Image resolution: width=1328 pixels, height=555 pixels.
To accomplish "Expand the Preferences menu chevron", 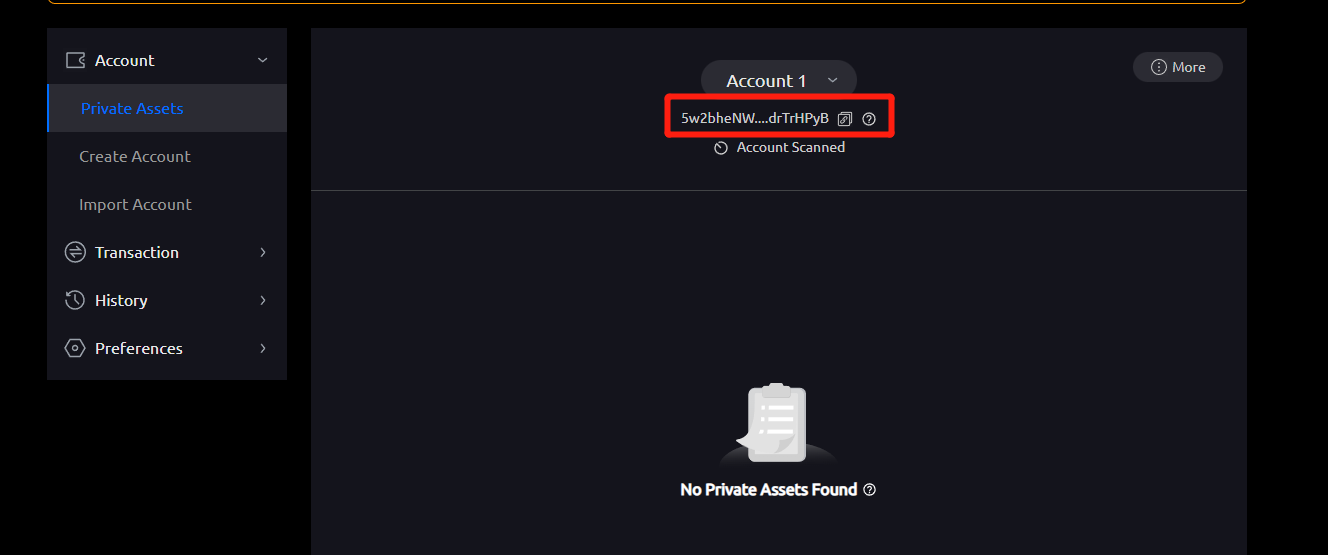I will coord(263,348).
